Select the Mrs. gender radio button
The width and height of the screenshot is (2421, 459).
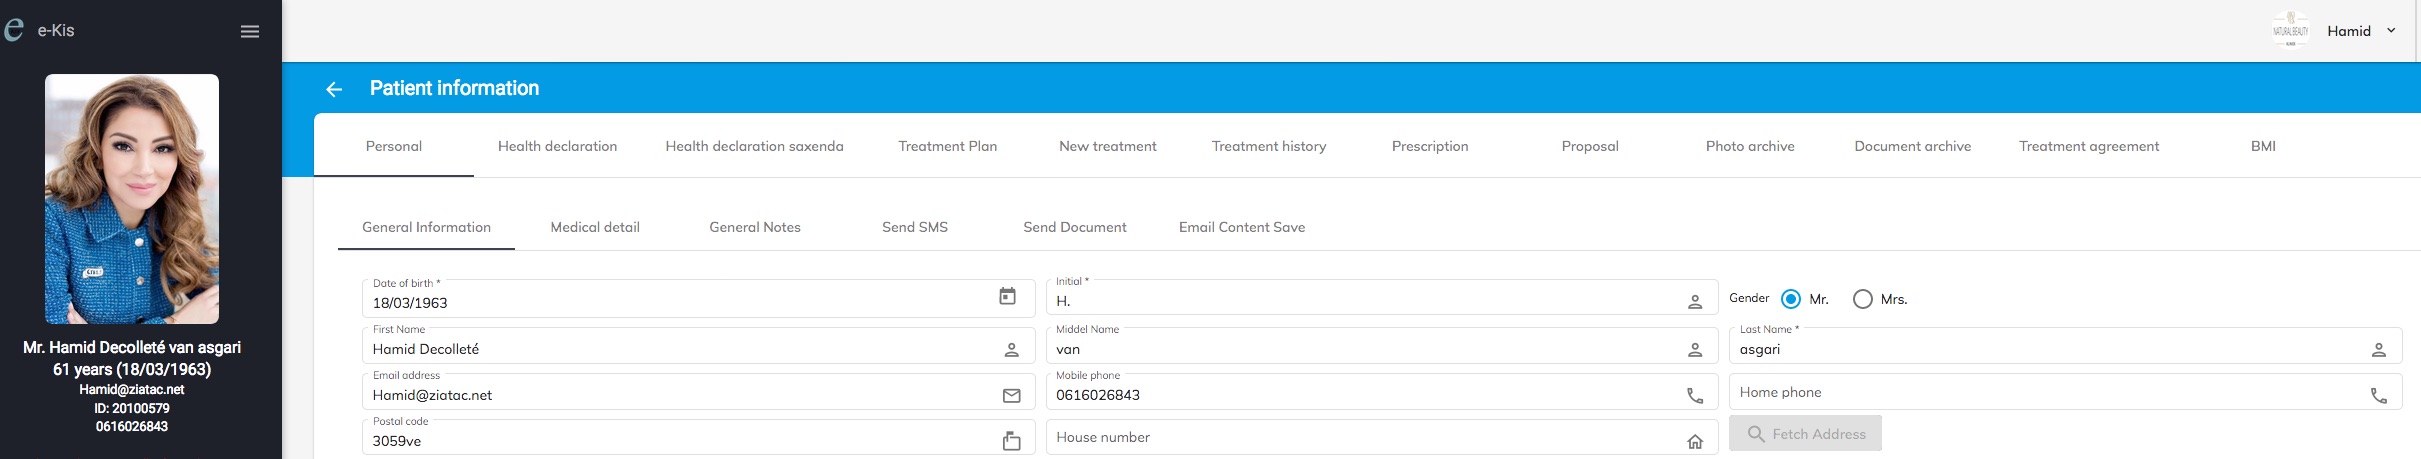pyautogui.click(x=1862, y=299)
